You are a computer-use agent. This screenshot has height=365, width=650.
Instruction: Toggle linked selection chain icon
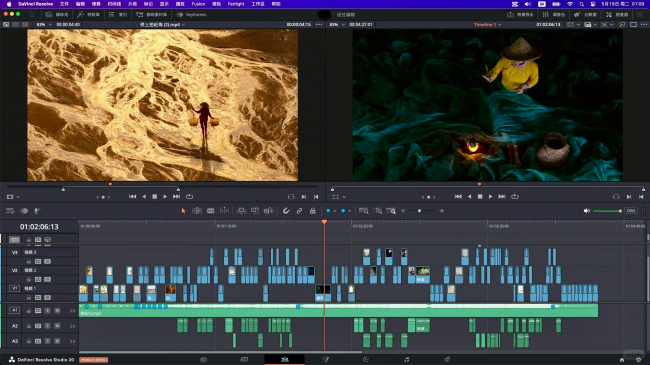point(299,211)
